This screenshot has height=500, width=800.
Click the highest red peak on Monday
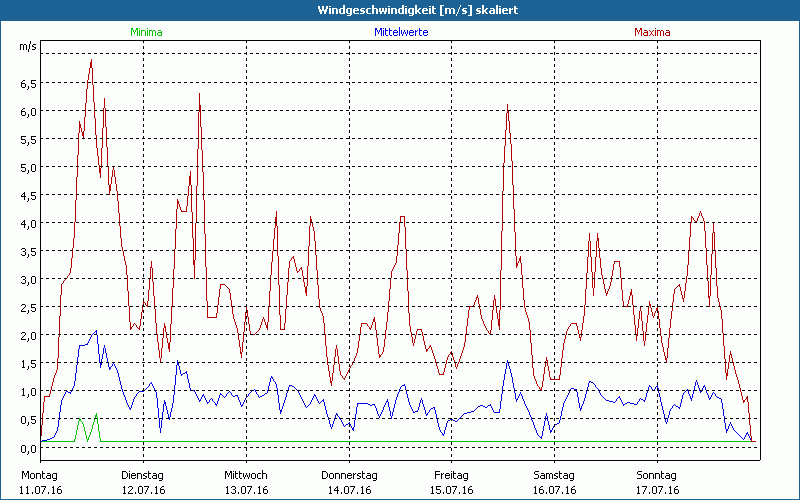91,60
